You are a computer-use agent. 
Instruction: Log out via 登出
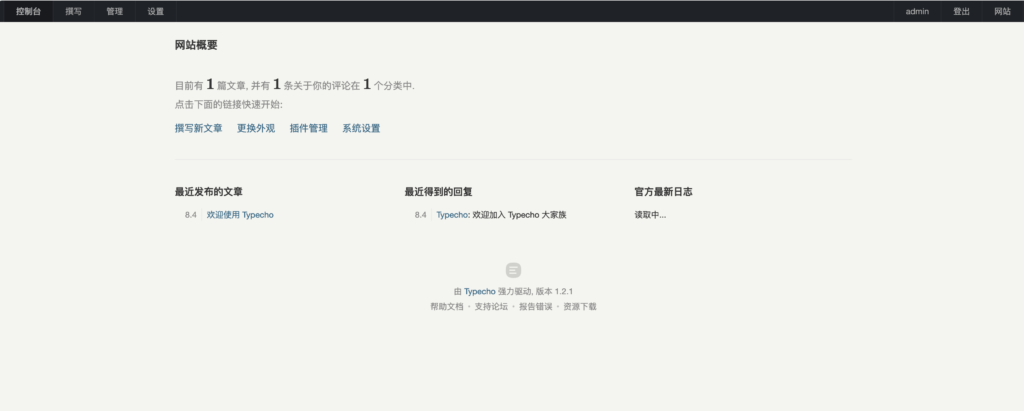[961, 11]
